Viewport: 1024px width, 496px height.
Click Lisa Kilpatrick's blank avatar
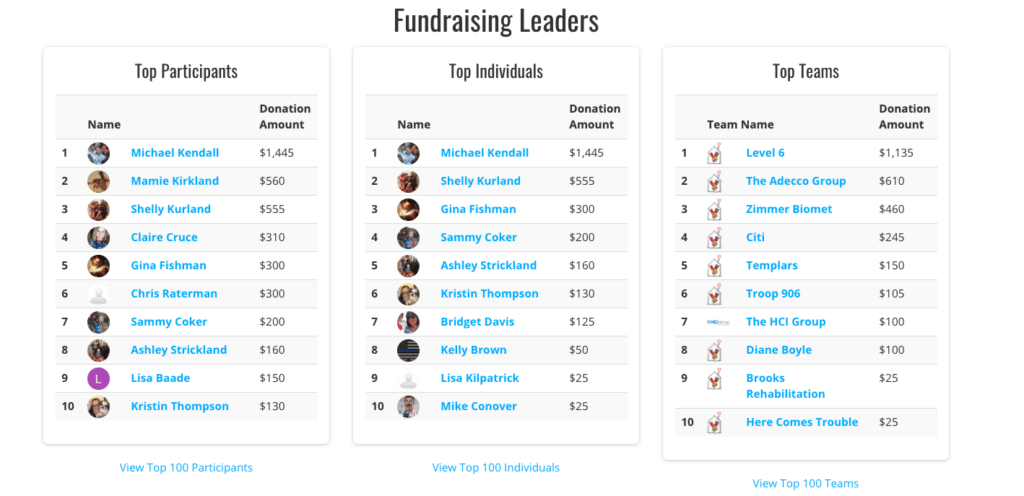pyautogui.click(x=408, y=378)
